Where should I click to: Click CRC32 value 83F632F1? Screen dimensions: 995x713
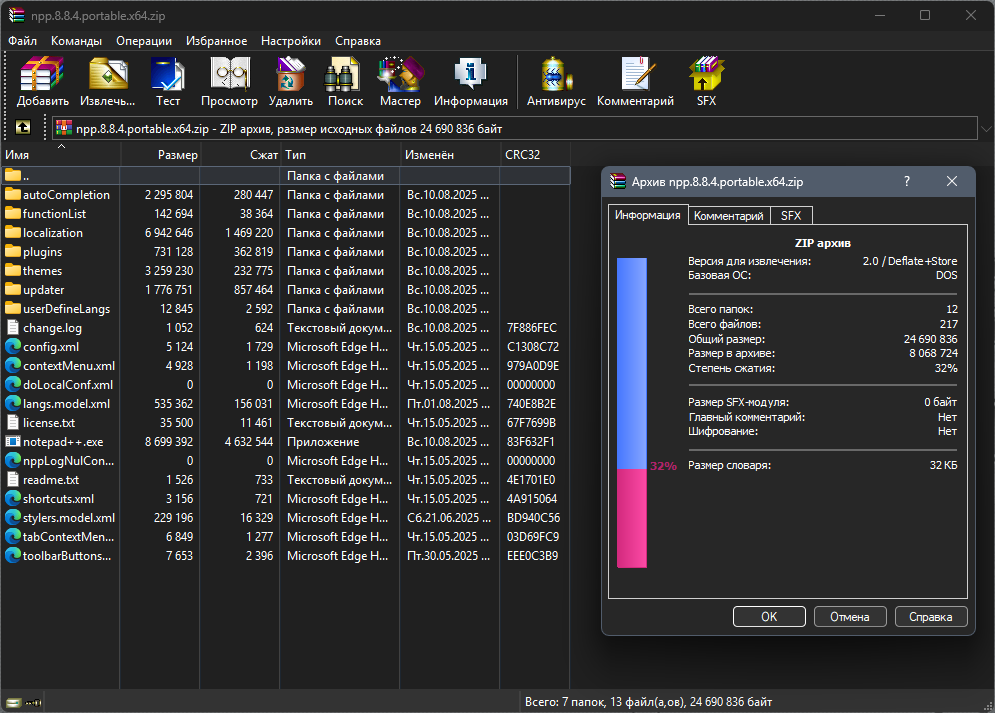pos(531,442)
